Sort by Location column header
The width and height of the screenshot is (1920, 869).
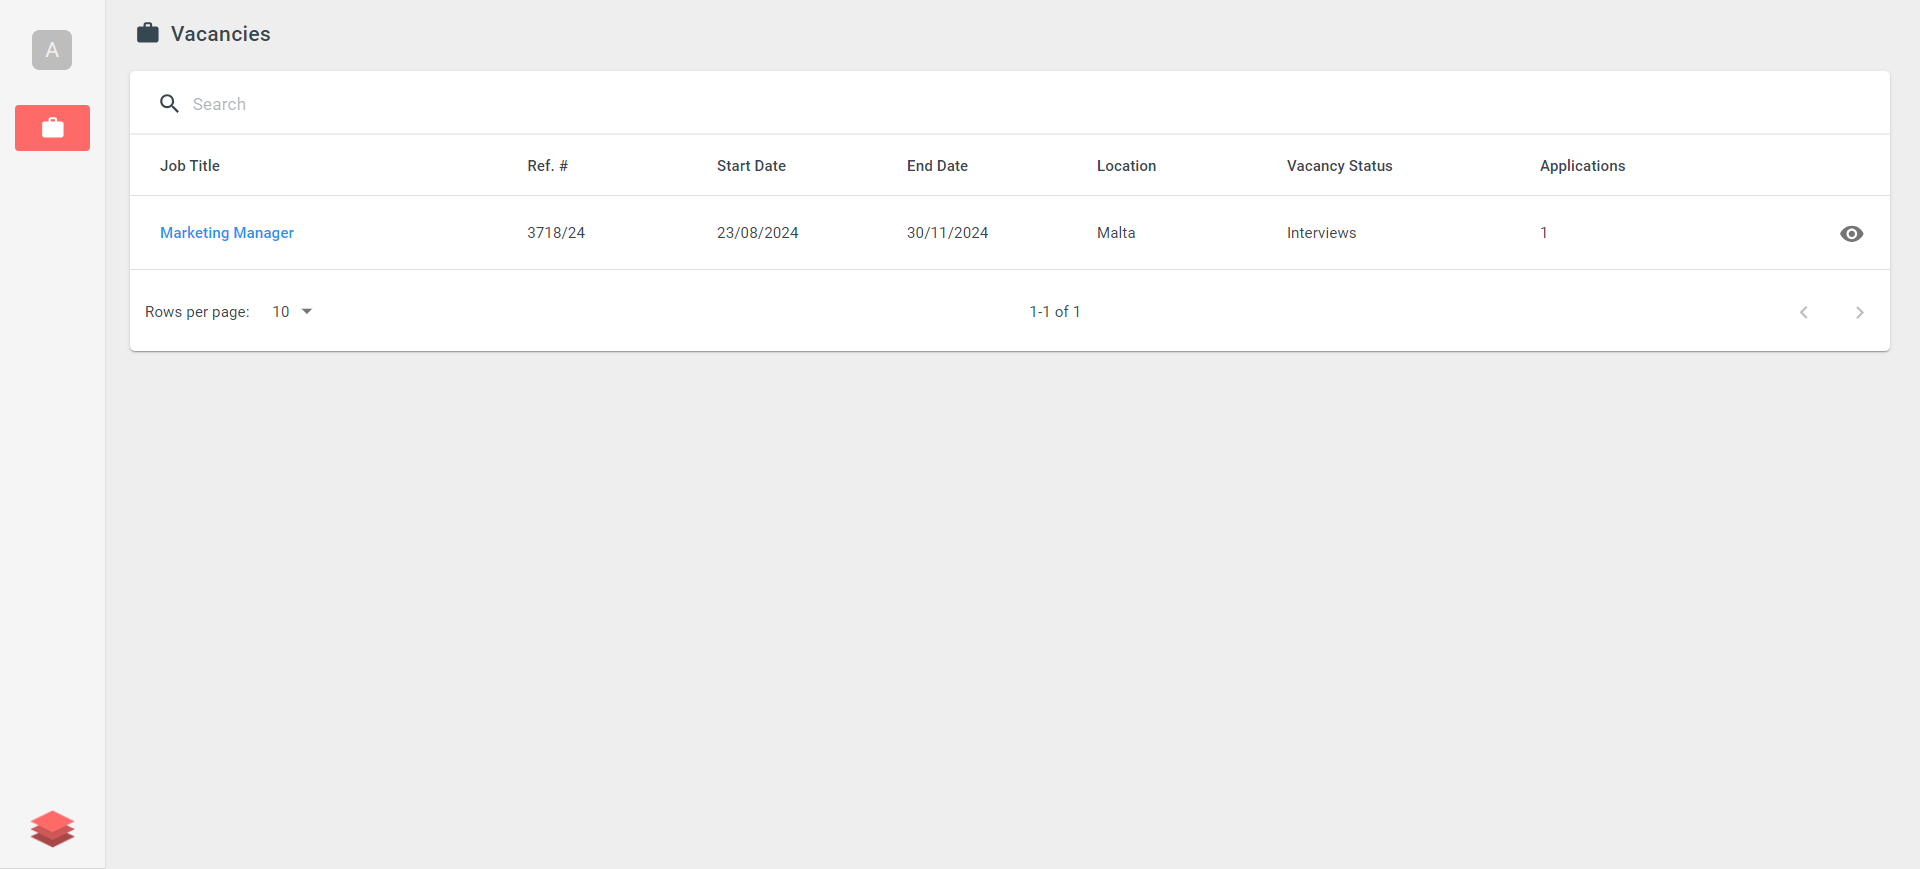pyautogui.click(x=1126, y=166)
